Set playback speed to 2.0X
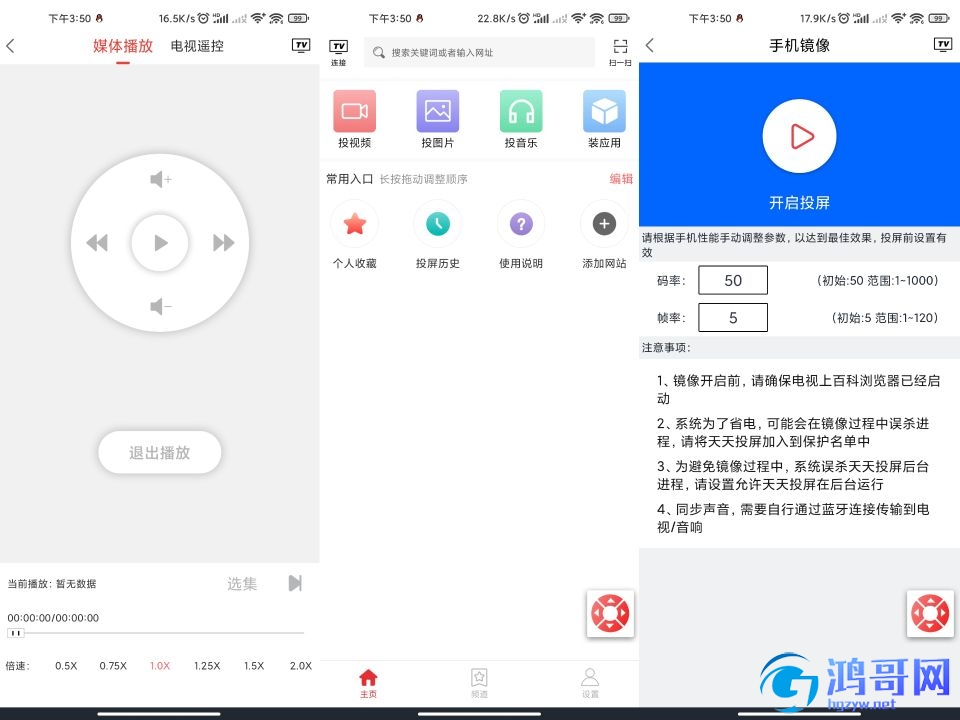The height and width of the screenshot is (720, 960). 301,666
